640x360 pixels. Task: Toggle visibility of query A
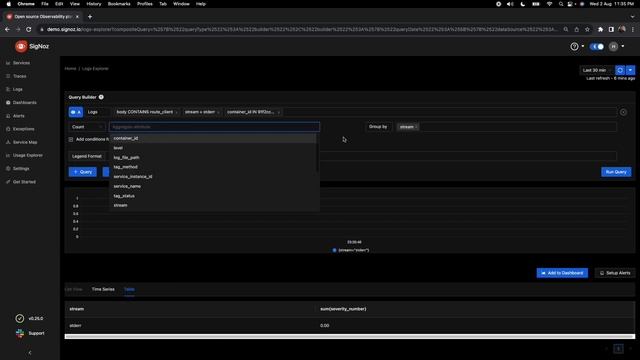pyautogui.click(x=76, y=112)
